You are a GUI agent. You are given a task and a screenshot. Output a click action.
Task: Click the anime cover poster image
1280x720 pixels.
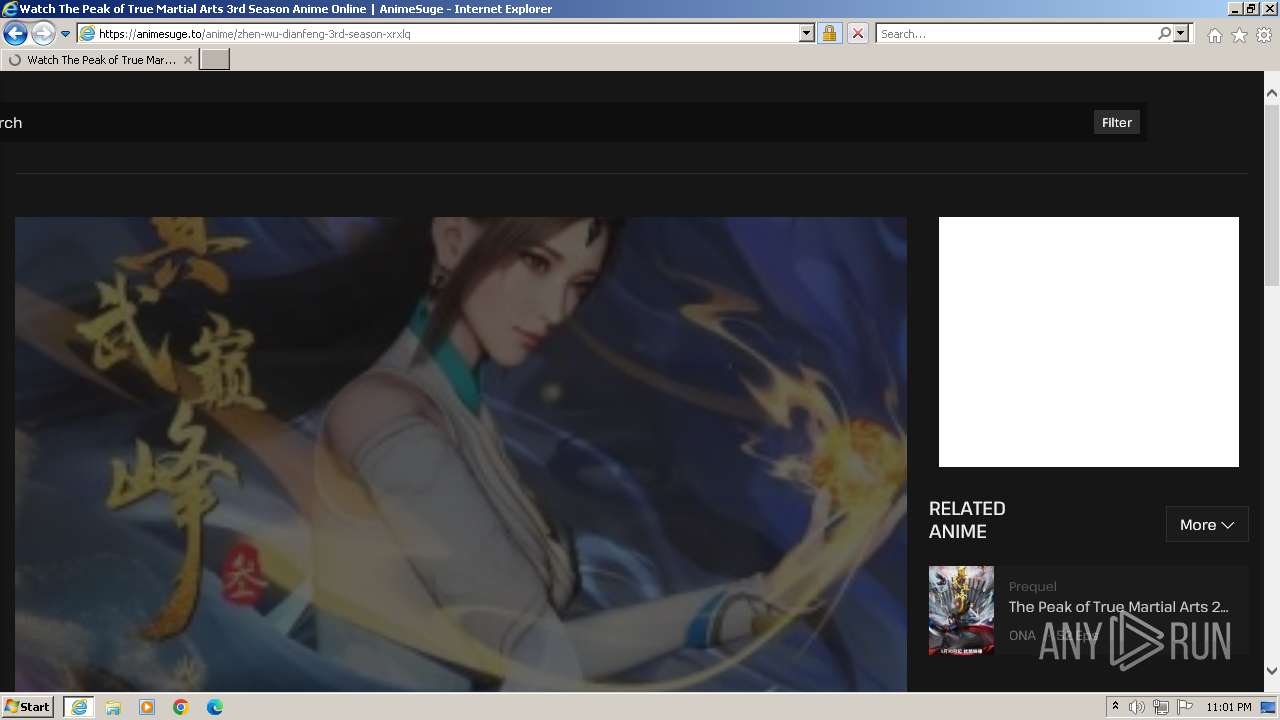(x=461, y=454)
